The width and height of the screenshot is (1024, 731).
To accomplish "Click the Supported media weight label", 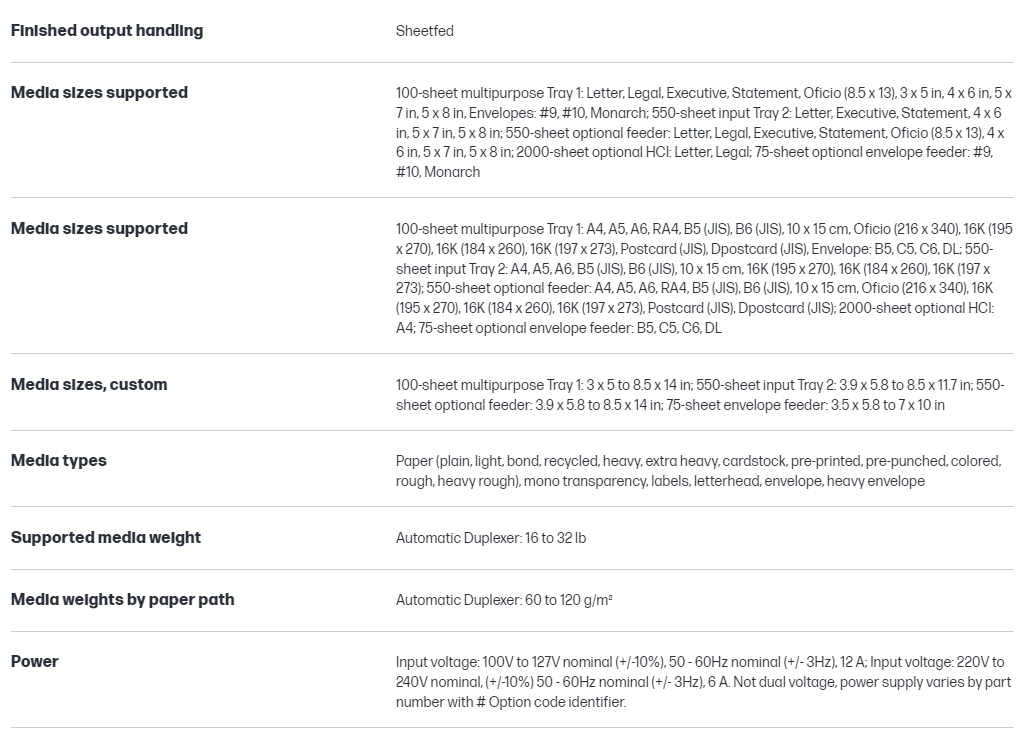I will (106, 538).
